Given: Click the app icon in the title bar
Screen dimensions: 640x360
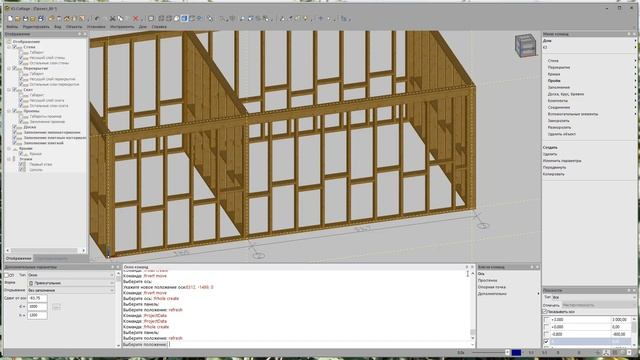Looking at the screenshot, I should pyautogui.click(x=7, y=8).
